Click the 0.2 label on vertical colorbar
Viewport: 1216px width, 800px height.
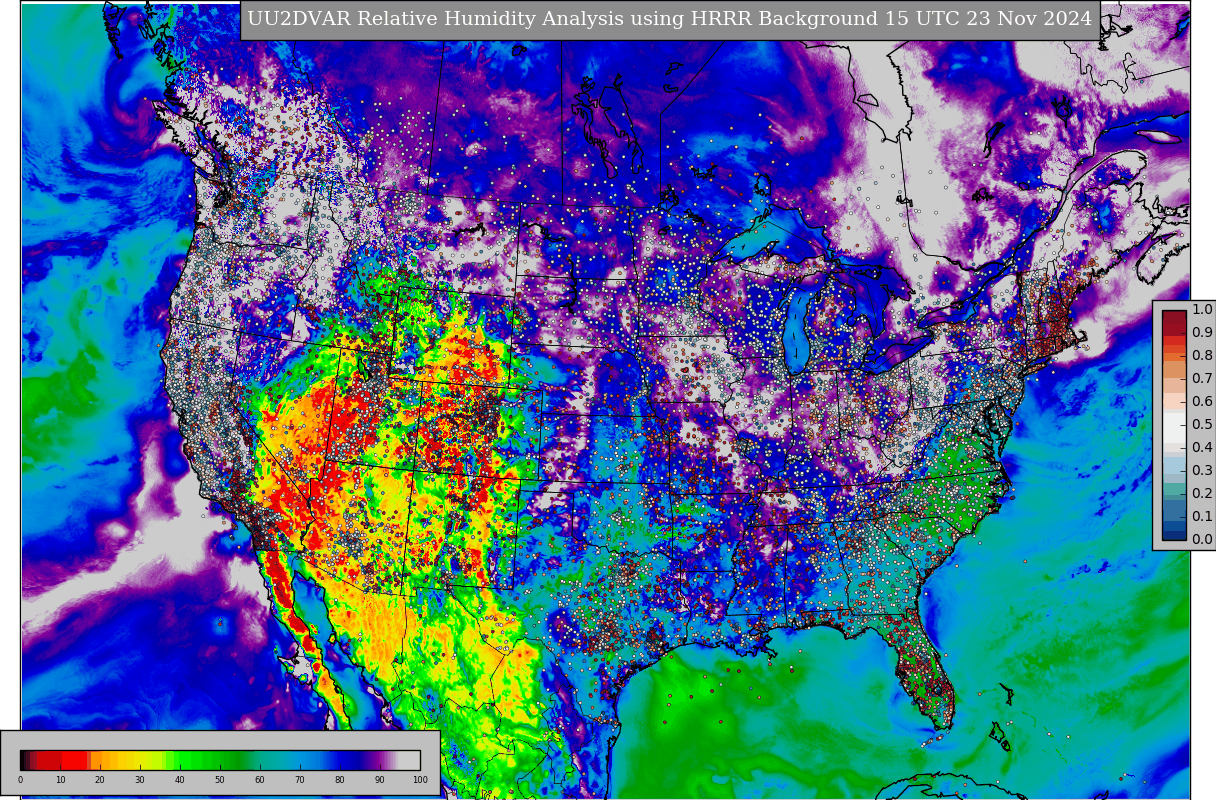[x=1201, y=494]
